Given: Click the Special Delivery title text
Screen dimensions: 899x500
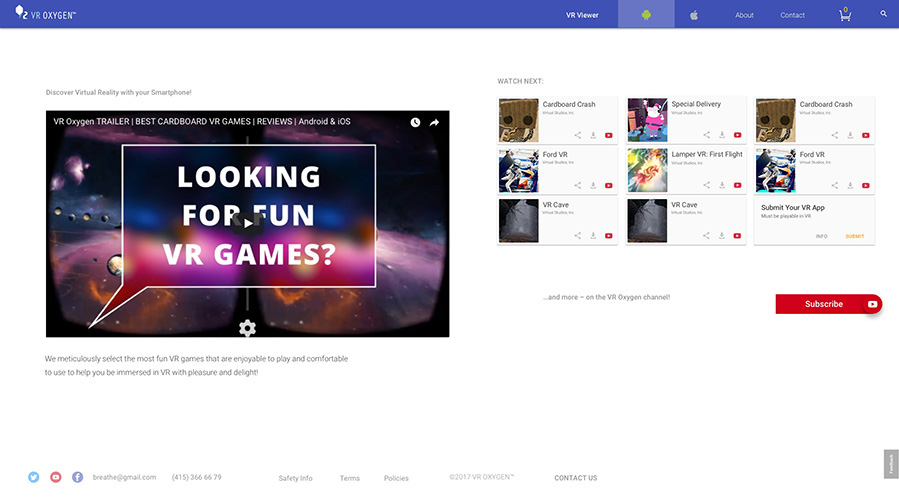Looking at the screenshot, I should pos(696,104).
